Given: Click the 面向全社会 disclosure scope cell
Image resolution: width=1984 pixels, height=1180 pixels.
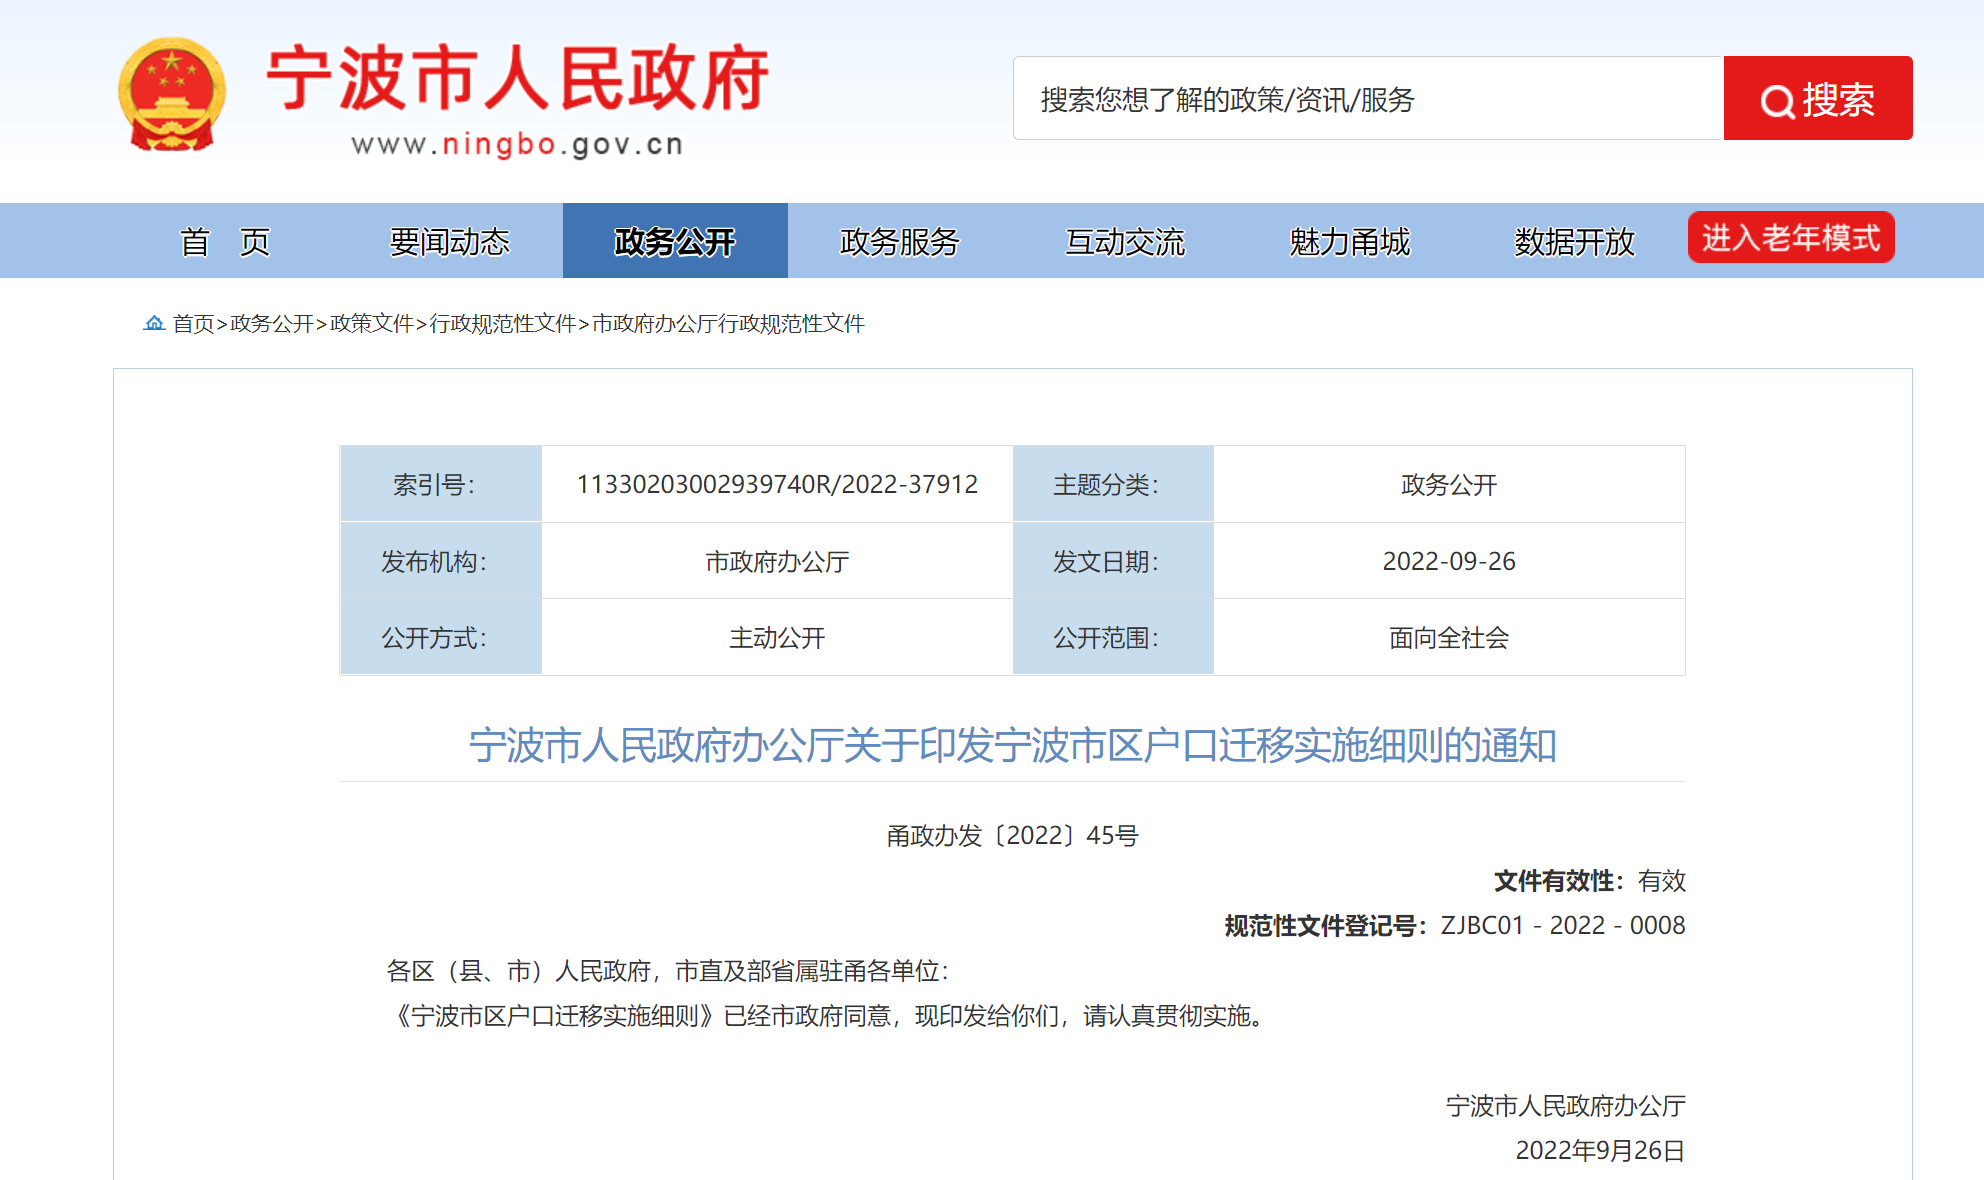Looking at the screenshot, I should (1449, 637).
